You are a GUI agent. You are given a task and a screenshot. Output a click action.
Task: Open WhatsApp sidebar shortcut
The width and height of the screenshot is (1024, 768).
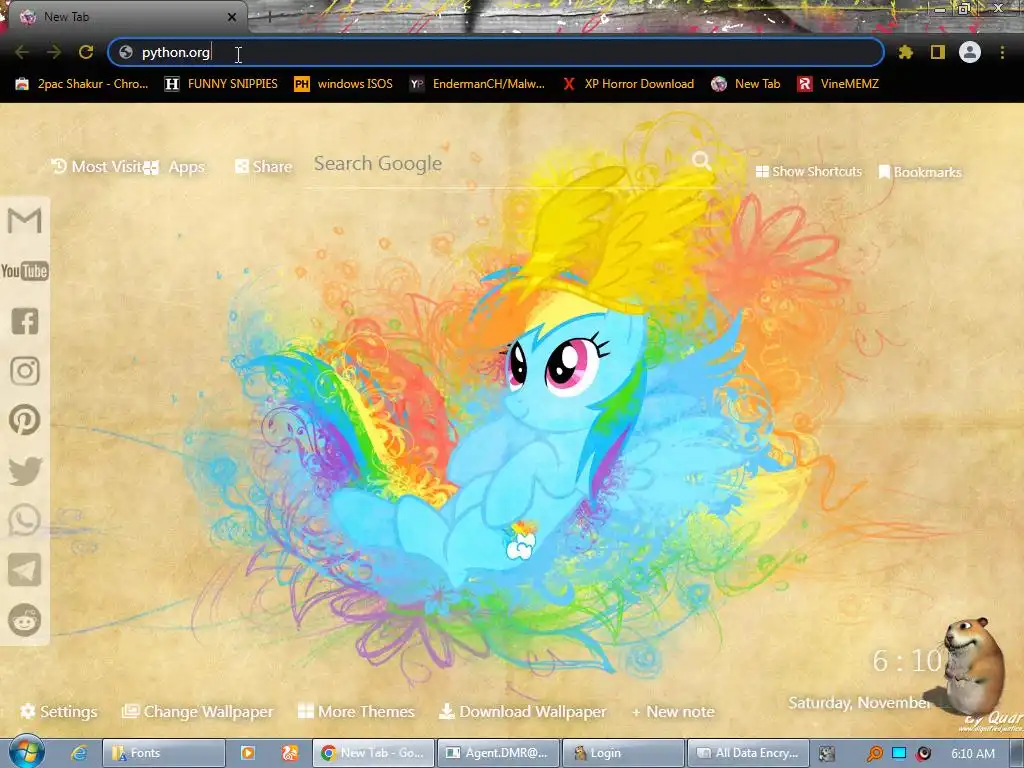coord(25,520)
